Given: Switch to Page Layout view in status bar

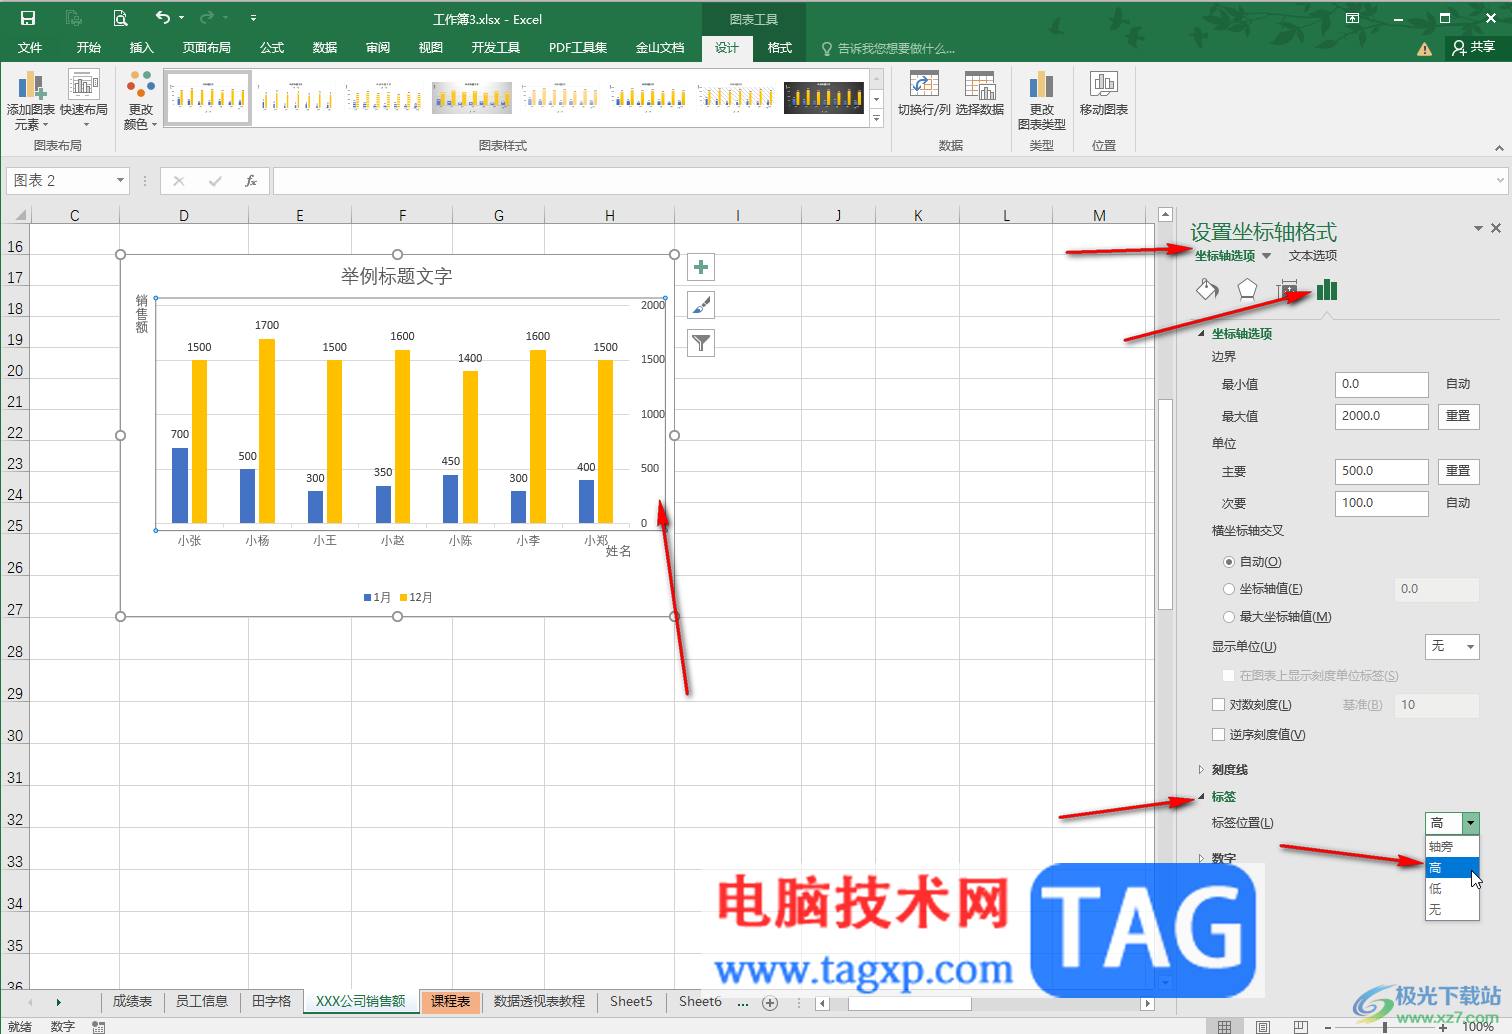Looking at the screenshot, I should [x=1263, y=1026].
